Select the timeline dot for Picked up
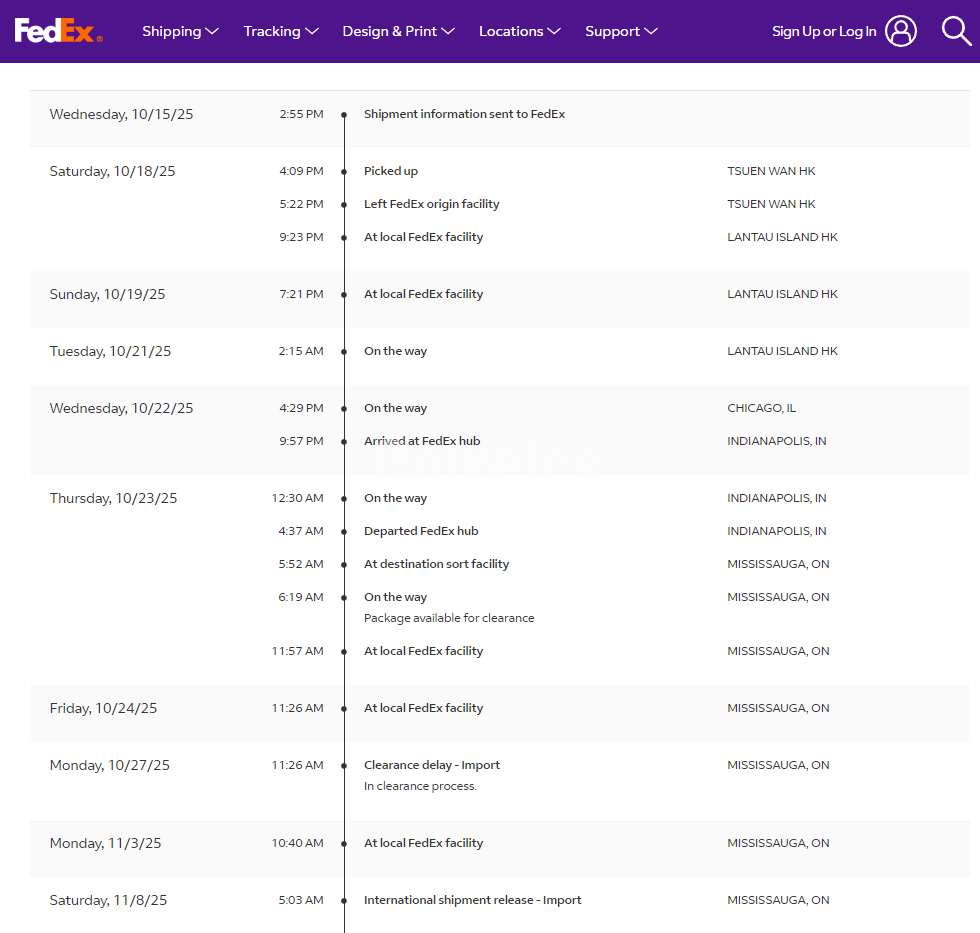Image resolution: width=980 pixels, height=933 pixels. 344,172
